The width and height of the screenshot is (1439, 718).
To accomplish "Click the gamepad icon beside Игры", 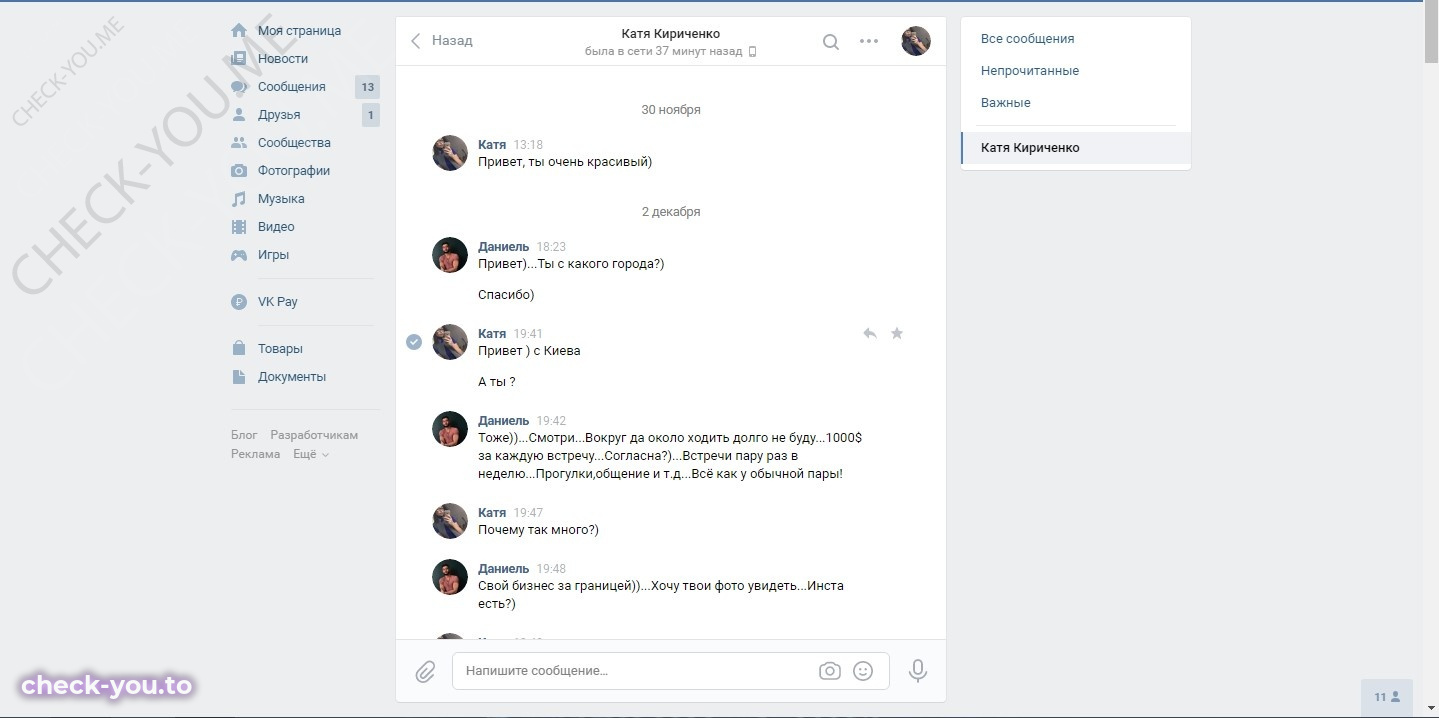I will [239, 255].
